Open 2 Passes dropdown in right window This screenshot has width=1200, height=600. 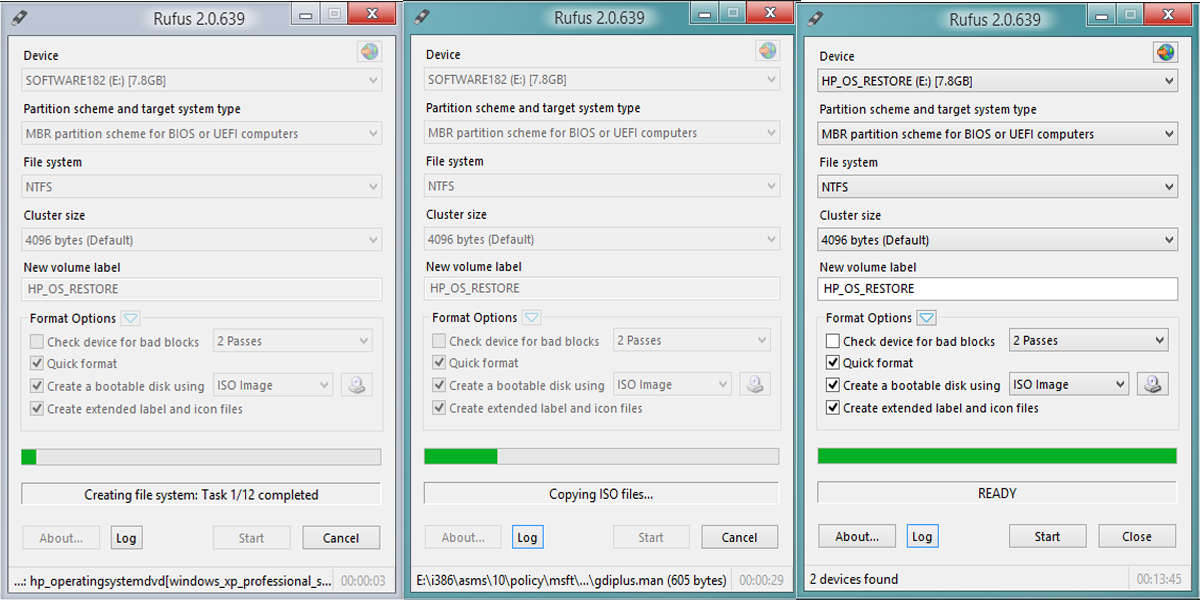pyautogui.click(x=1088, y=341)
